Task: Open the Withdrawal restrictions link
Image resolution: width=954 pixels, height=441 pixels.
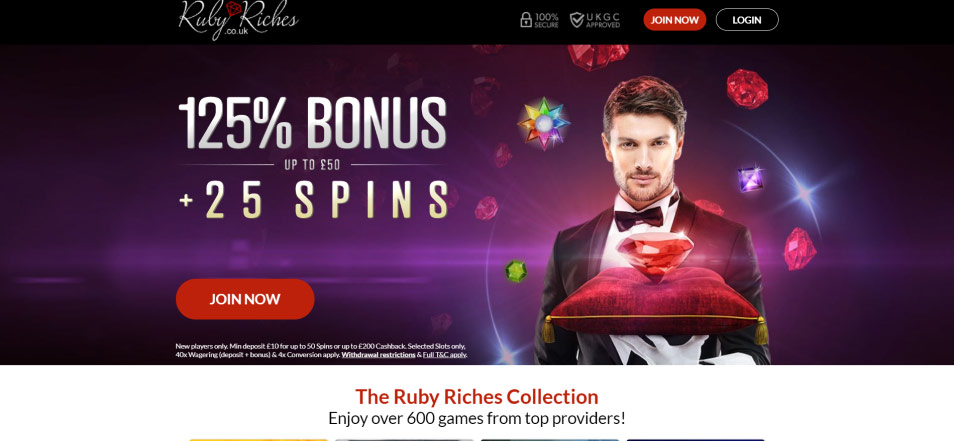Action: click(x=378, y=355)
